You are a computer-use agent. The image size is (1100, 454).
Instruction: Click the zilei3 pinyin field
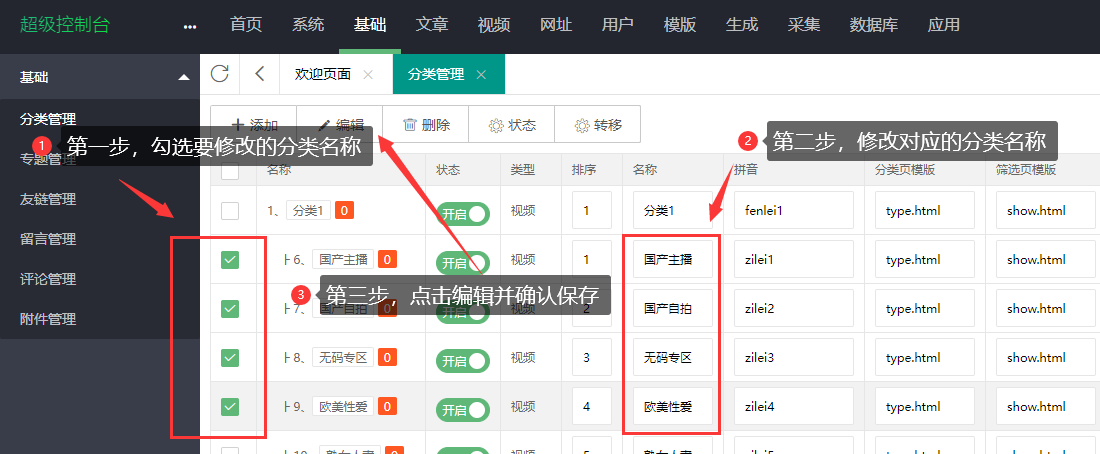tap(794, 358)
